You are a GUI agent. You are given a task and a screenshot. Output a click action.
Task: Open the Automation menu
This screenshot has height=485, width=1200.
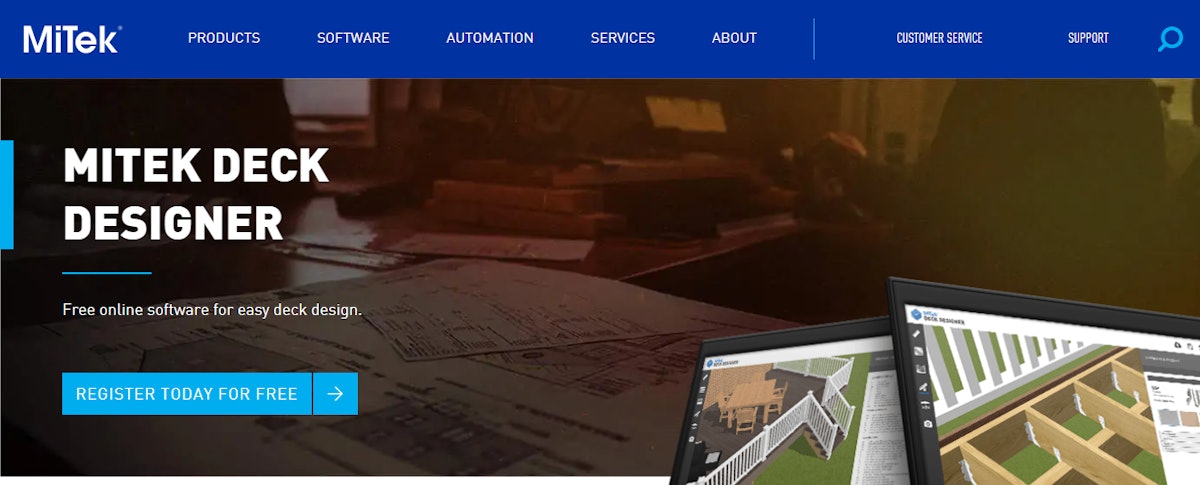(x=490, y=38)
